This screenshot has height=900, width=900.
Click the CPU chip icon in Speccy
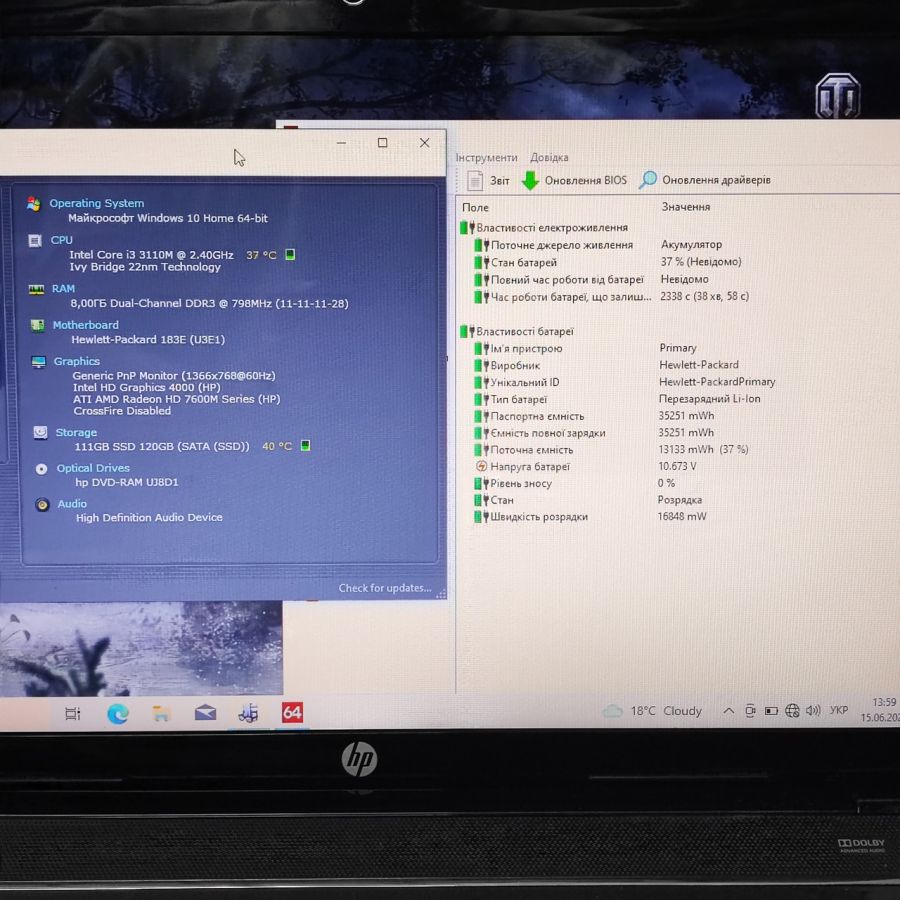click(x=35, y=240)
